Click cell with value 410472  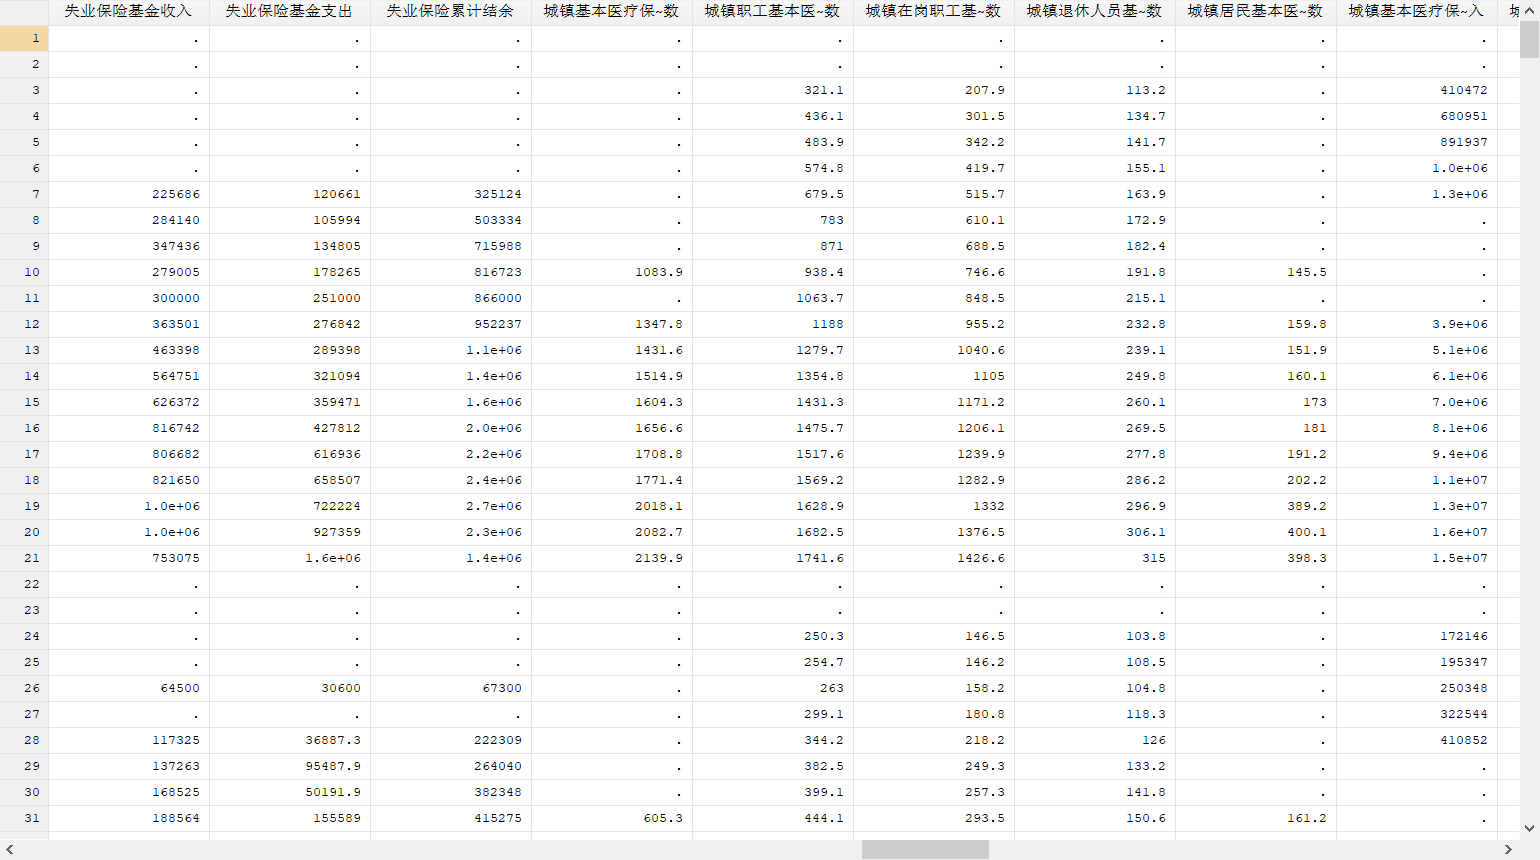point(1417,90)
